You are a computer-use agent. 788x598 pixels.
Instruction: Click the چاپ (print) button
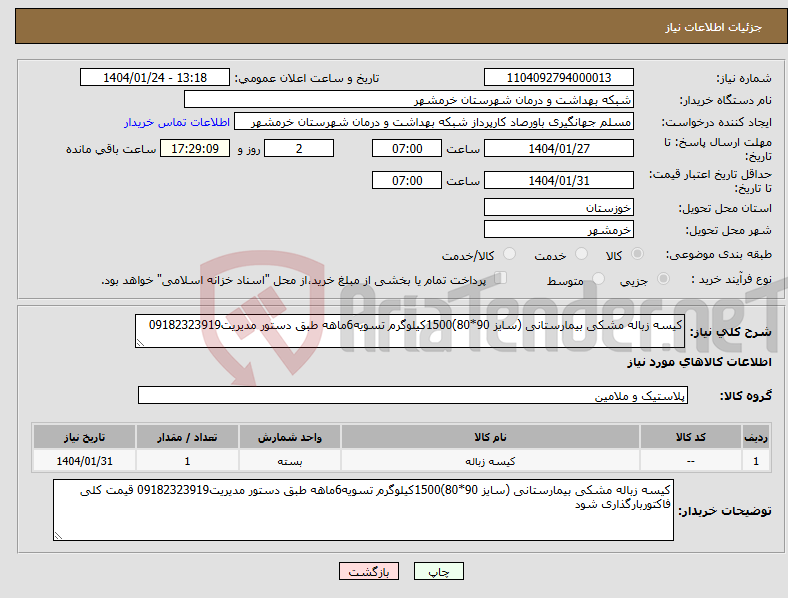(x=439, y=571)
